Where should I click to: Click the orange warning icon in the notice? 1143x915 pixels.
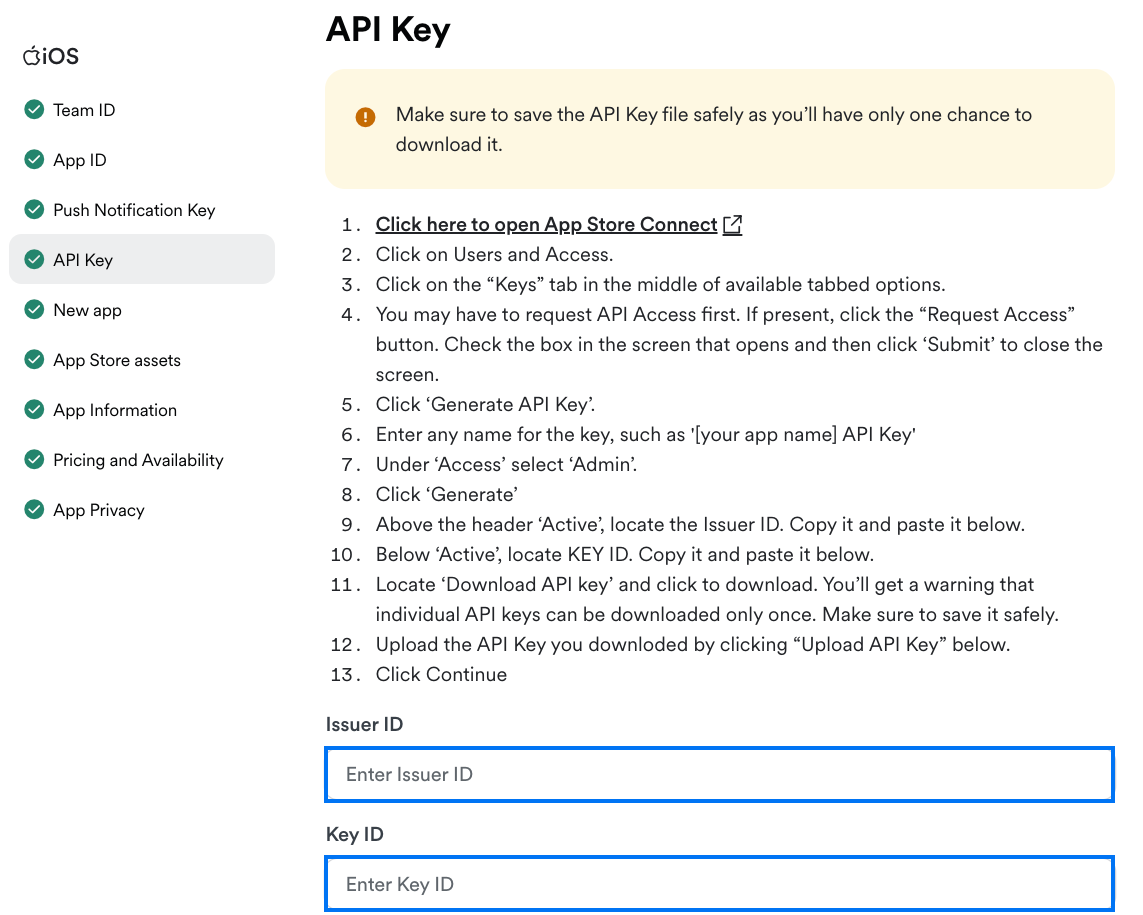point(365,117)
